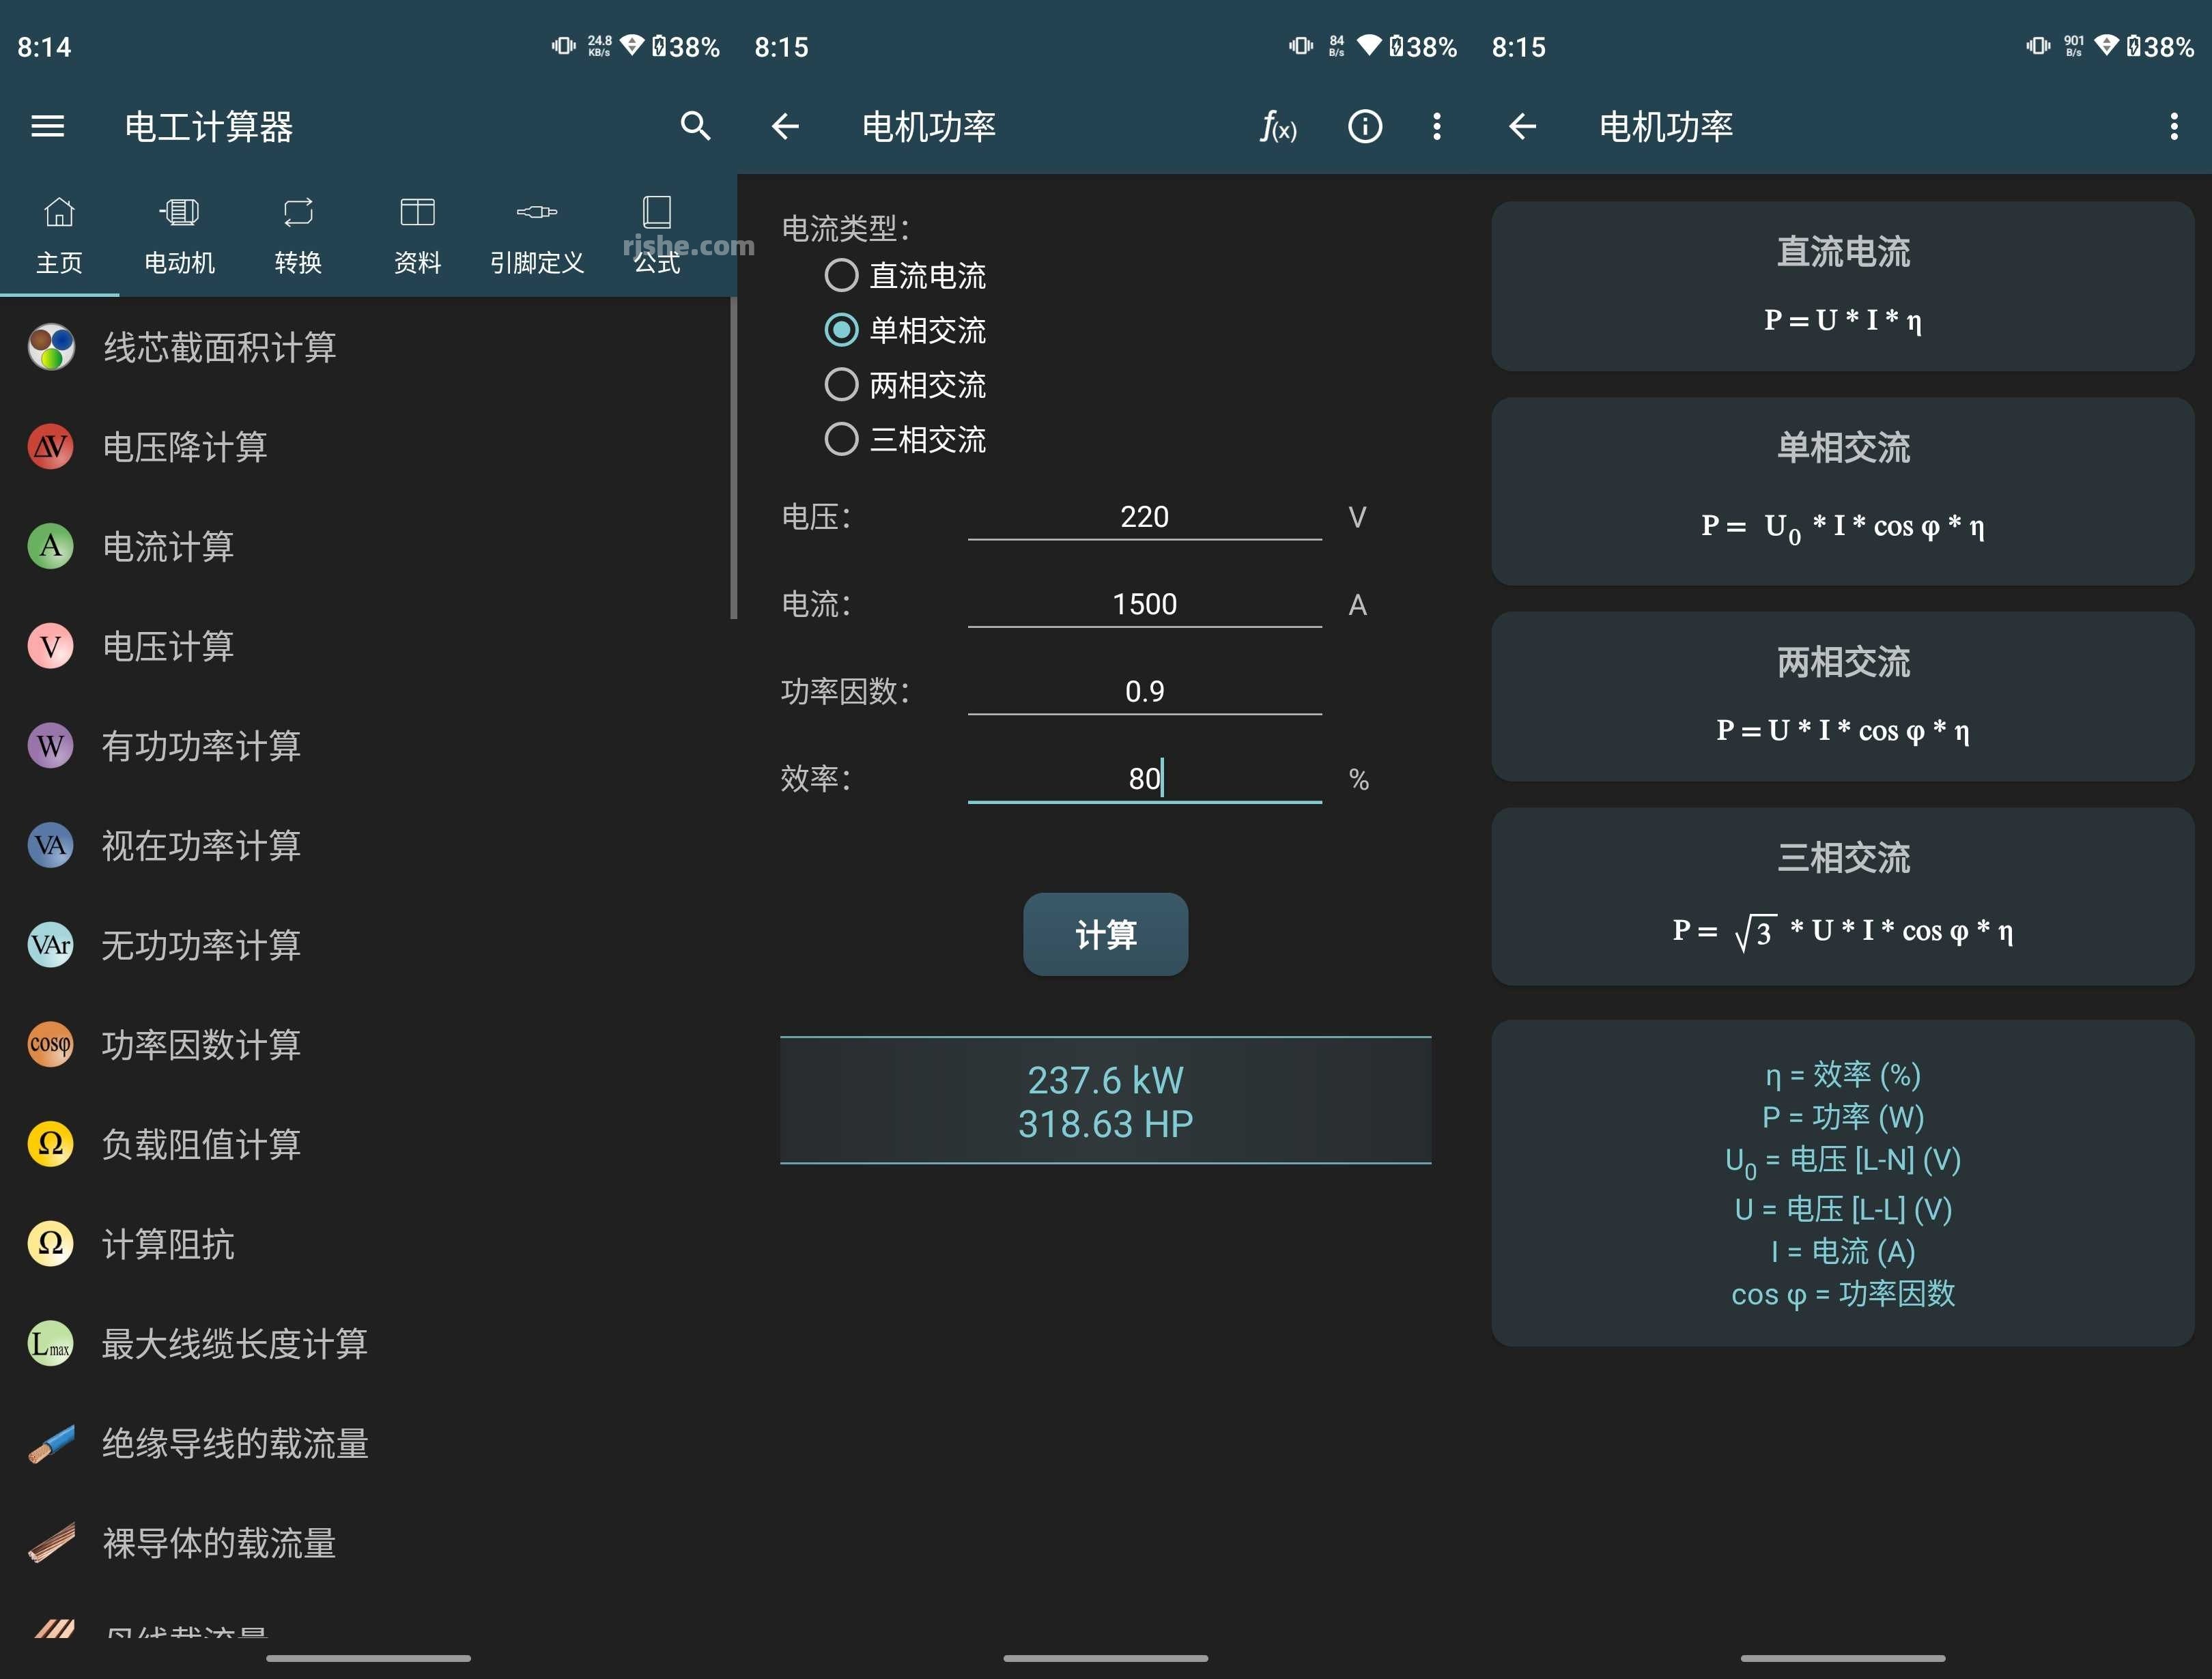Switch to the 公式 formulas tab

point(657,236)
